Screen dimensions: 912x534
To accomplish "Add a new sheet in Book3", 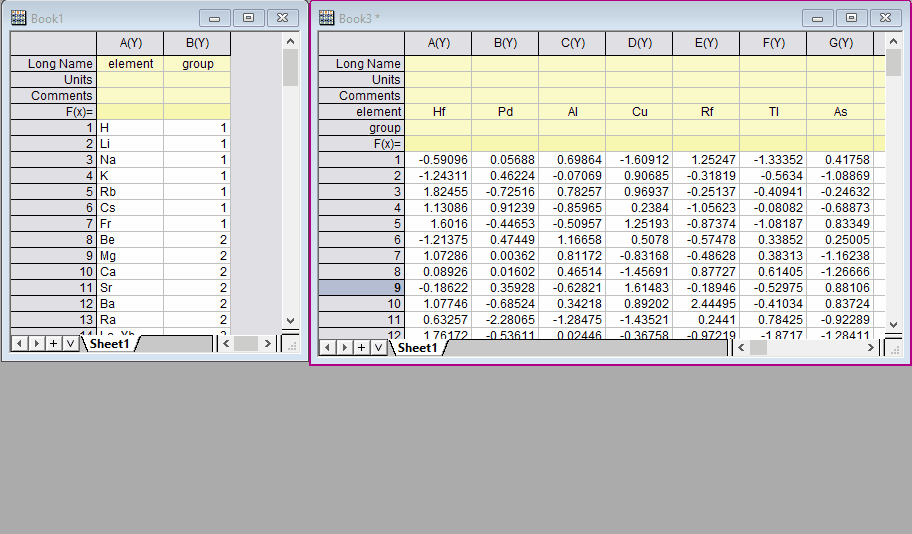I will [x=360, y=347].
